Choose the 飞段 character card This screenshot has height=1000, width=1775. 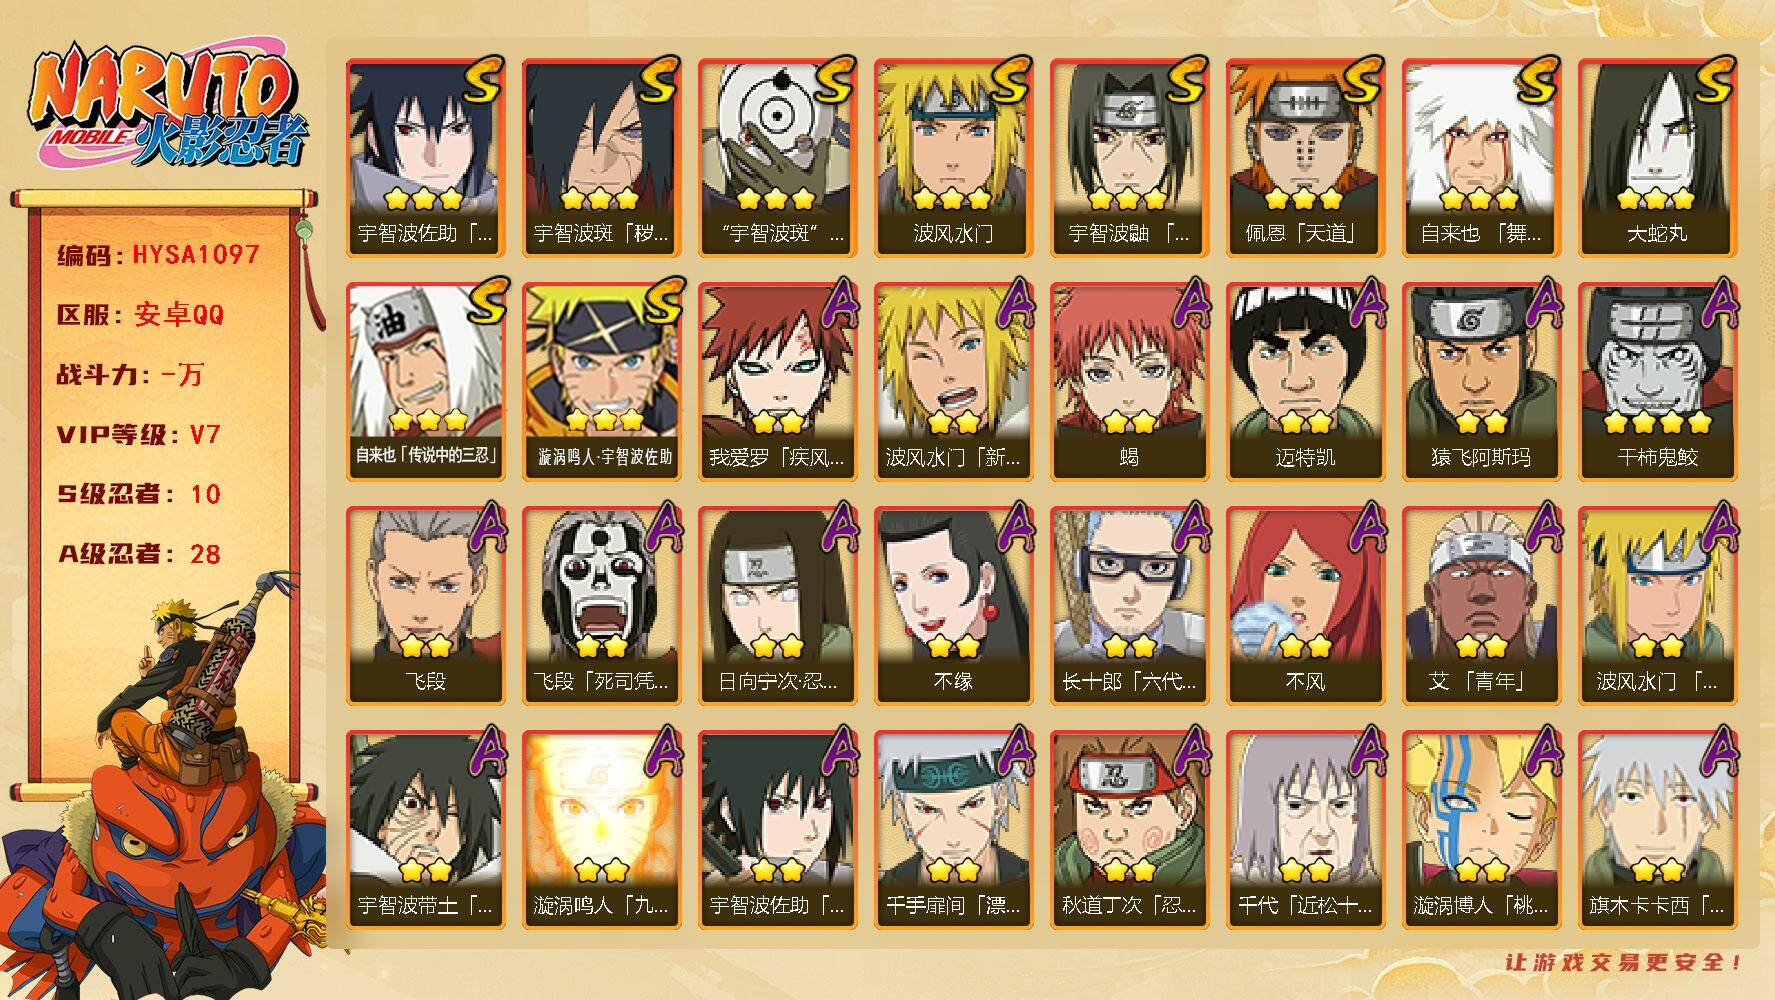tap(425, 606)
